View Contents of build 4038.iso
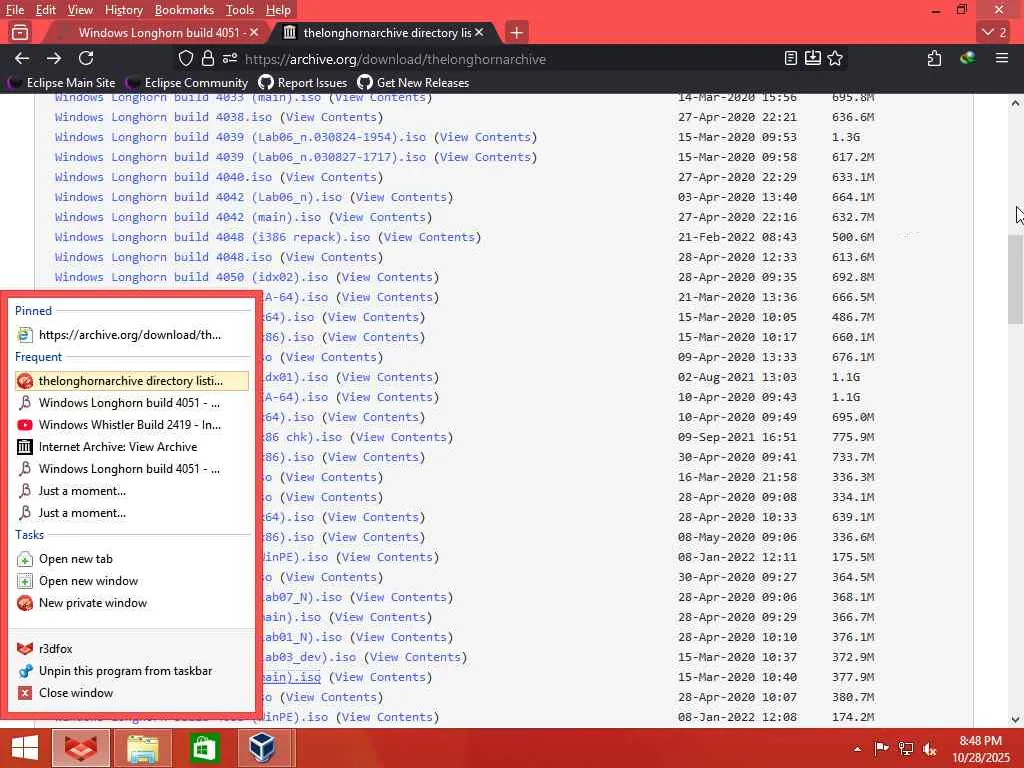The width and height of the screenshot is (1024, 768). point(332,118)
